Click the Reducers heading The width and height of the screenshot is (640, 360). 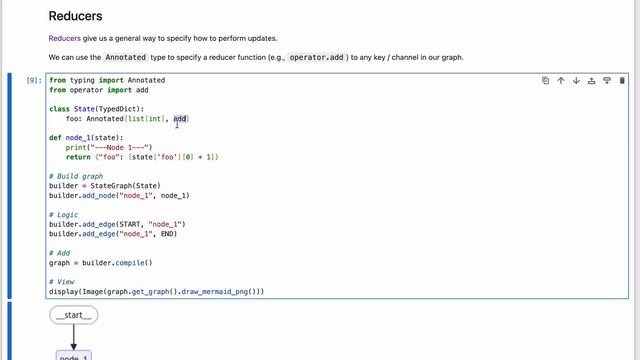[x=76, y=16]
